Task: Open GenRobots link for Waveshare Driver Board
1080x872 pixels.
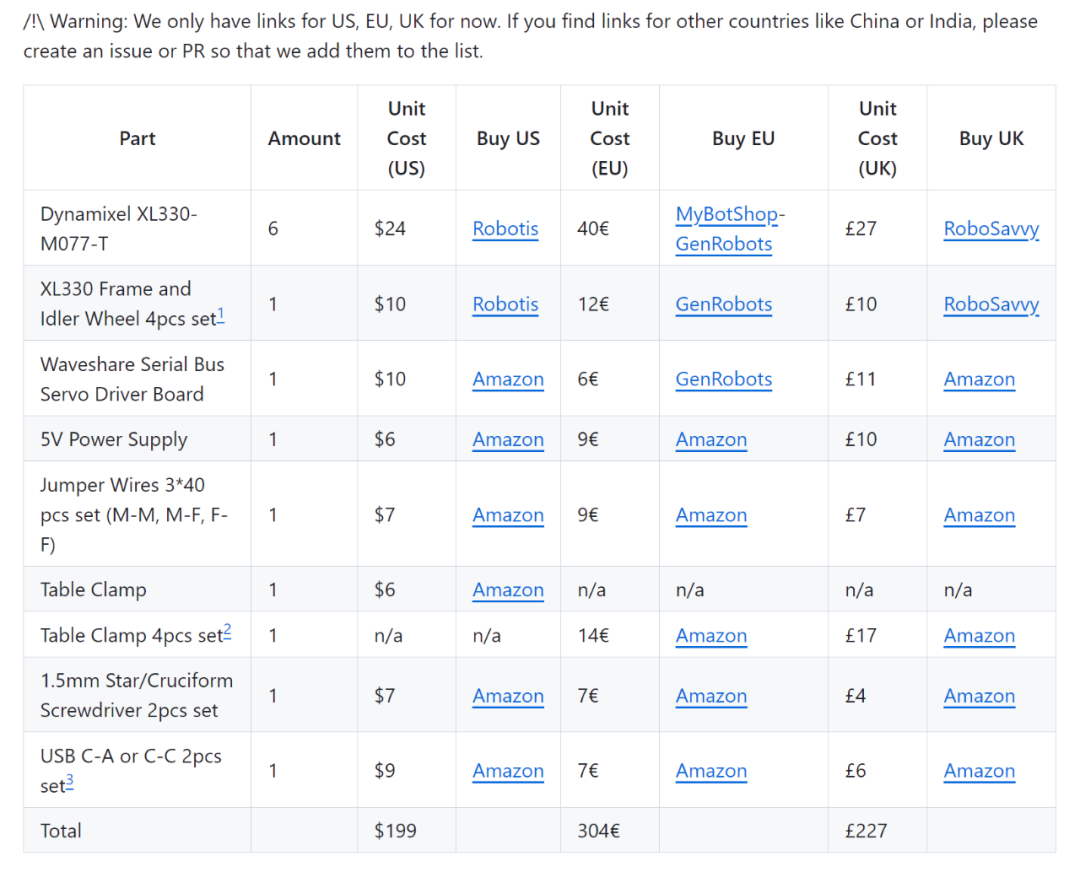Action: click(723, 379)
